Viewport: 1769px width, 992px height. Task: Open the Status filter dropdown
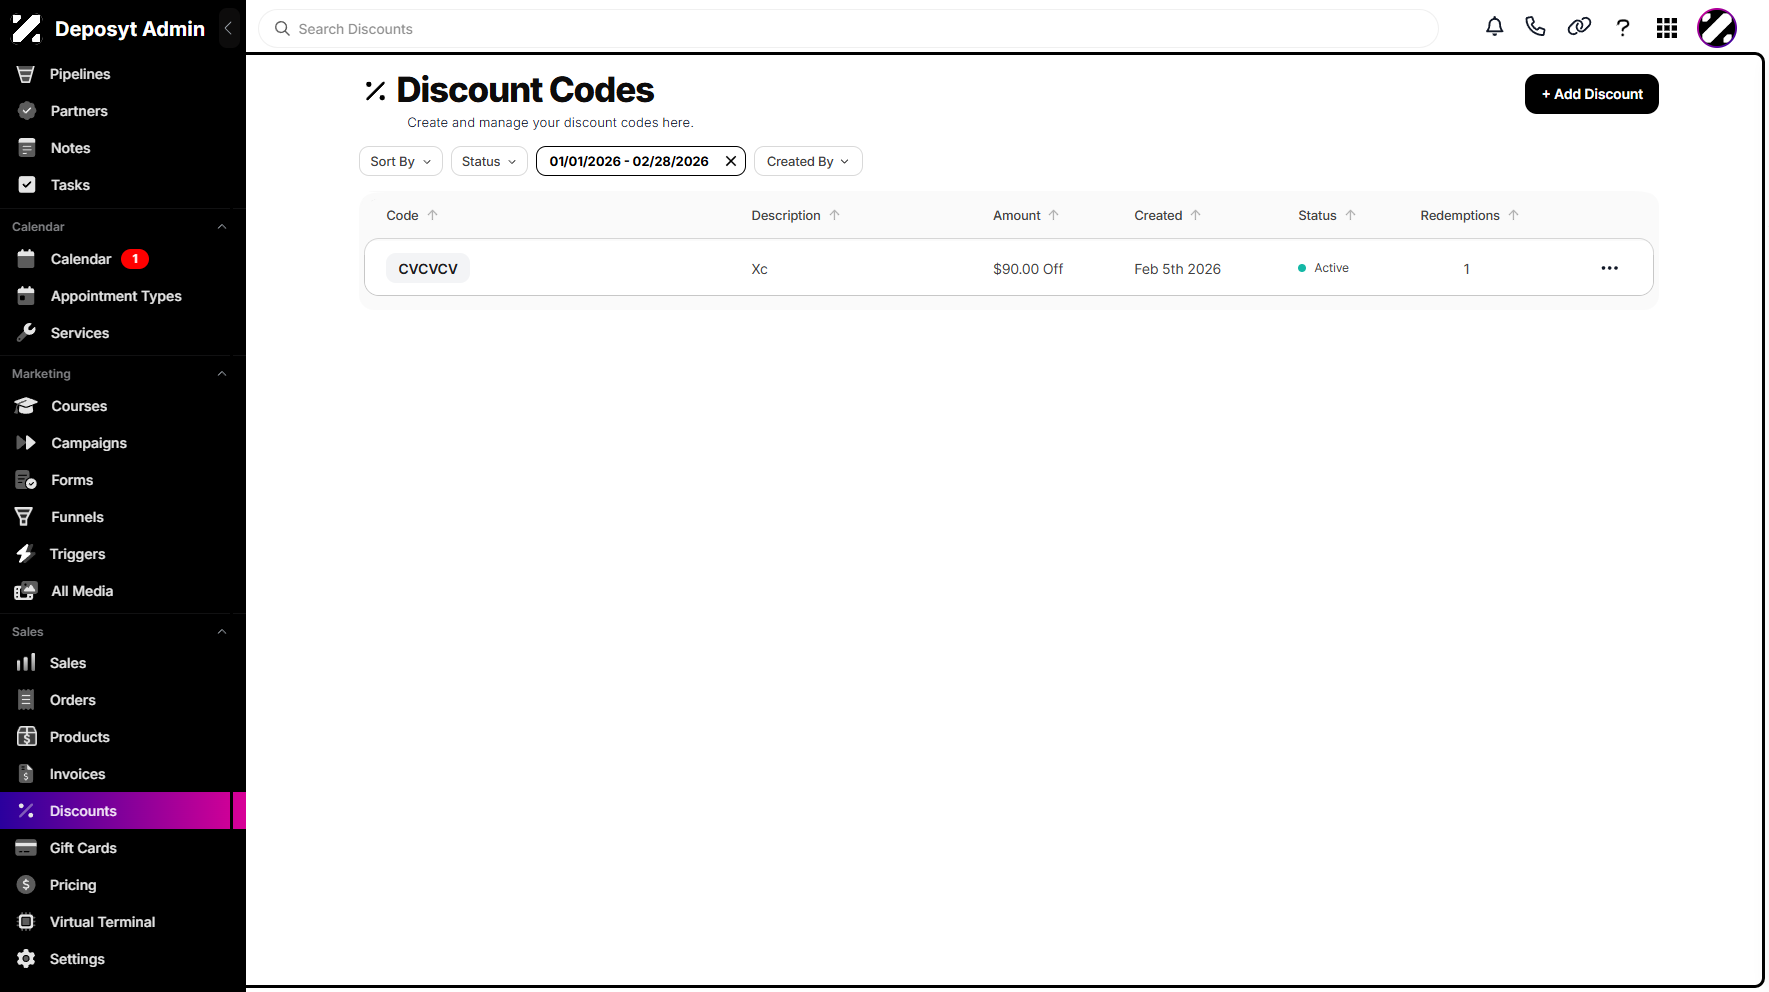pyautogui.click(x=489, y=161)
